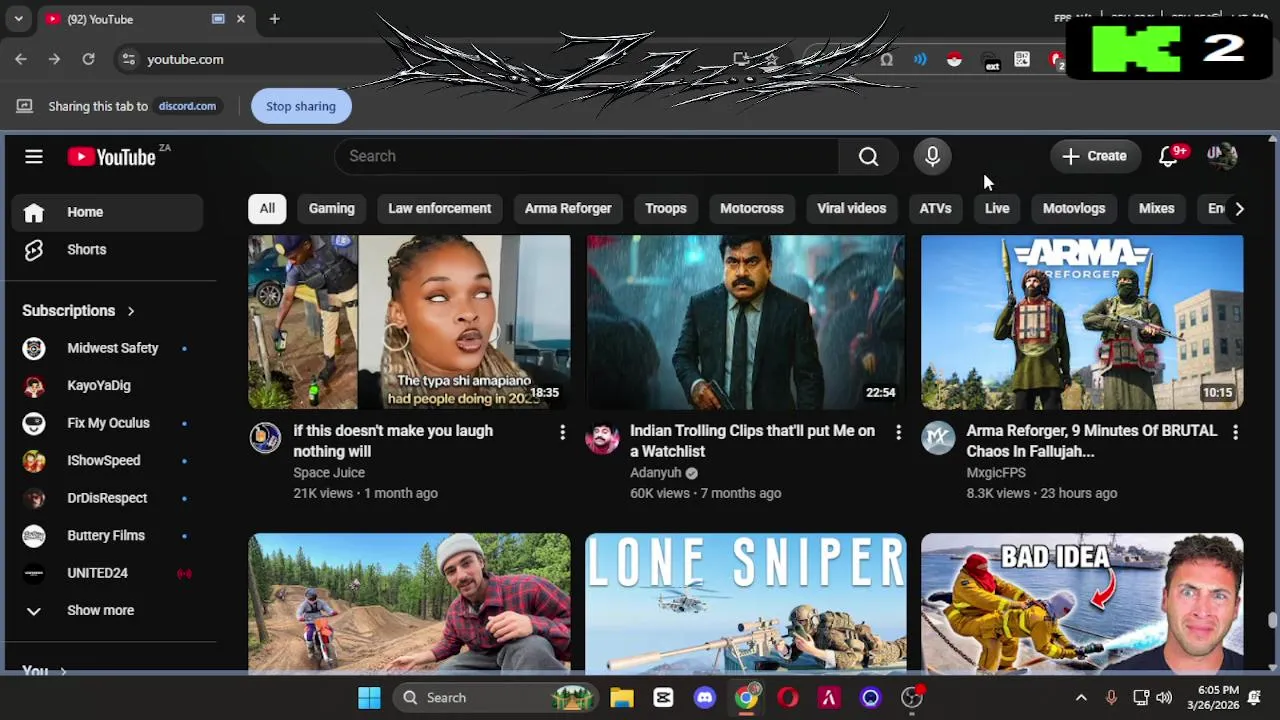This screenshot has width=1280, height=720.
Task: Open Shorts from the sidebar
Action: (108, 249)
